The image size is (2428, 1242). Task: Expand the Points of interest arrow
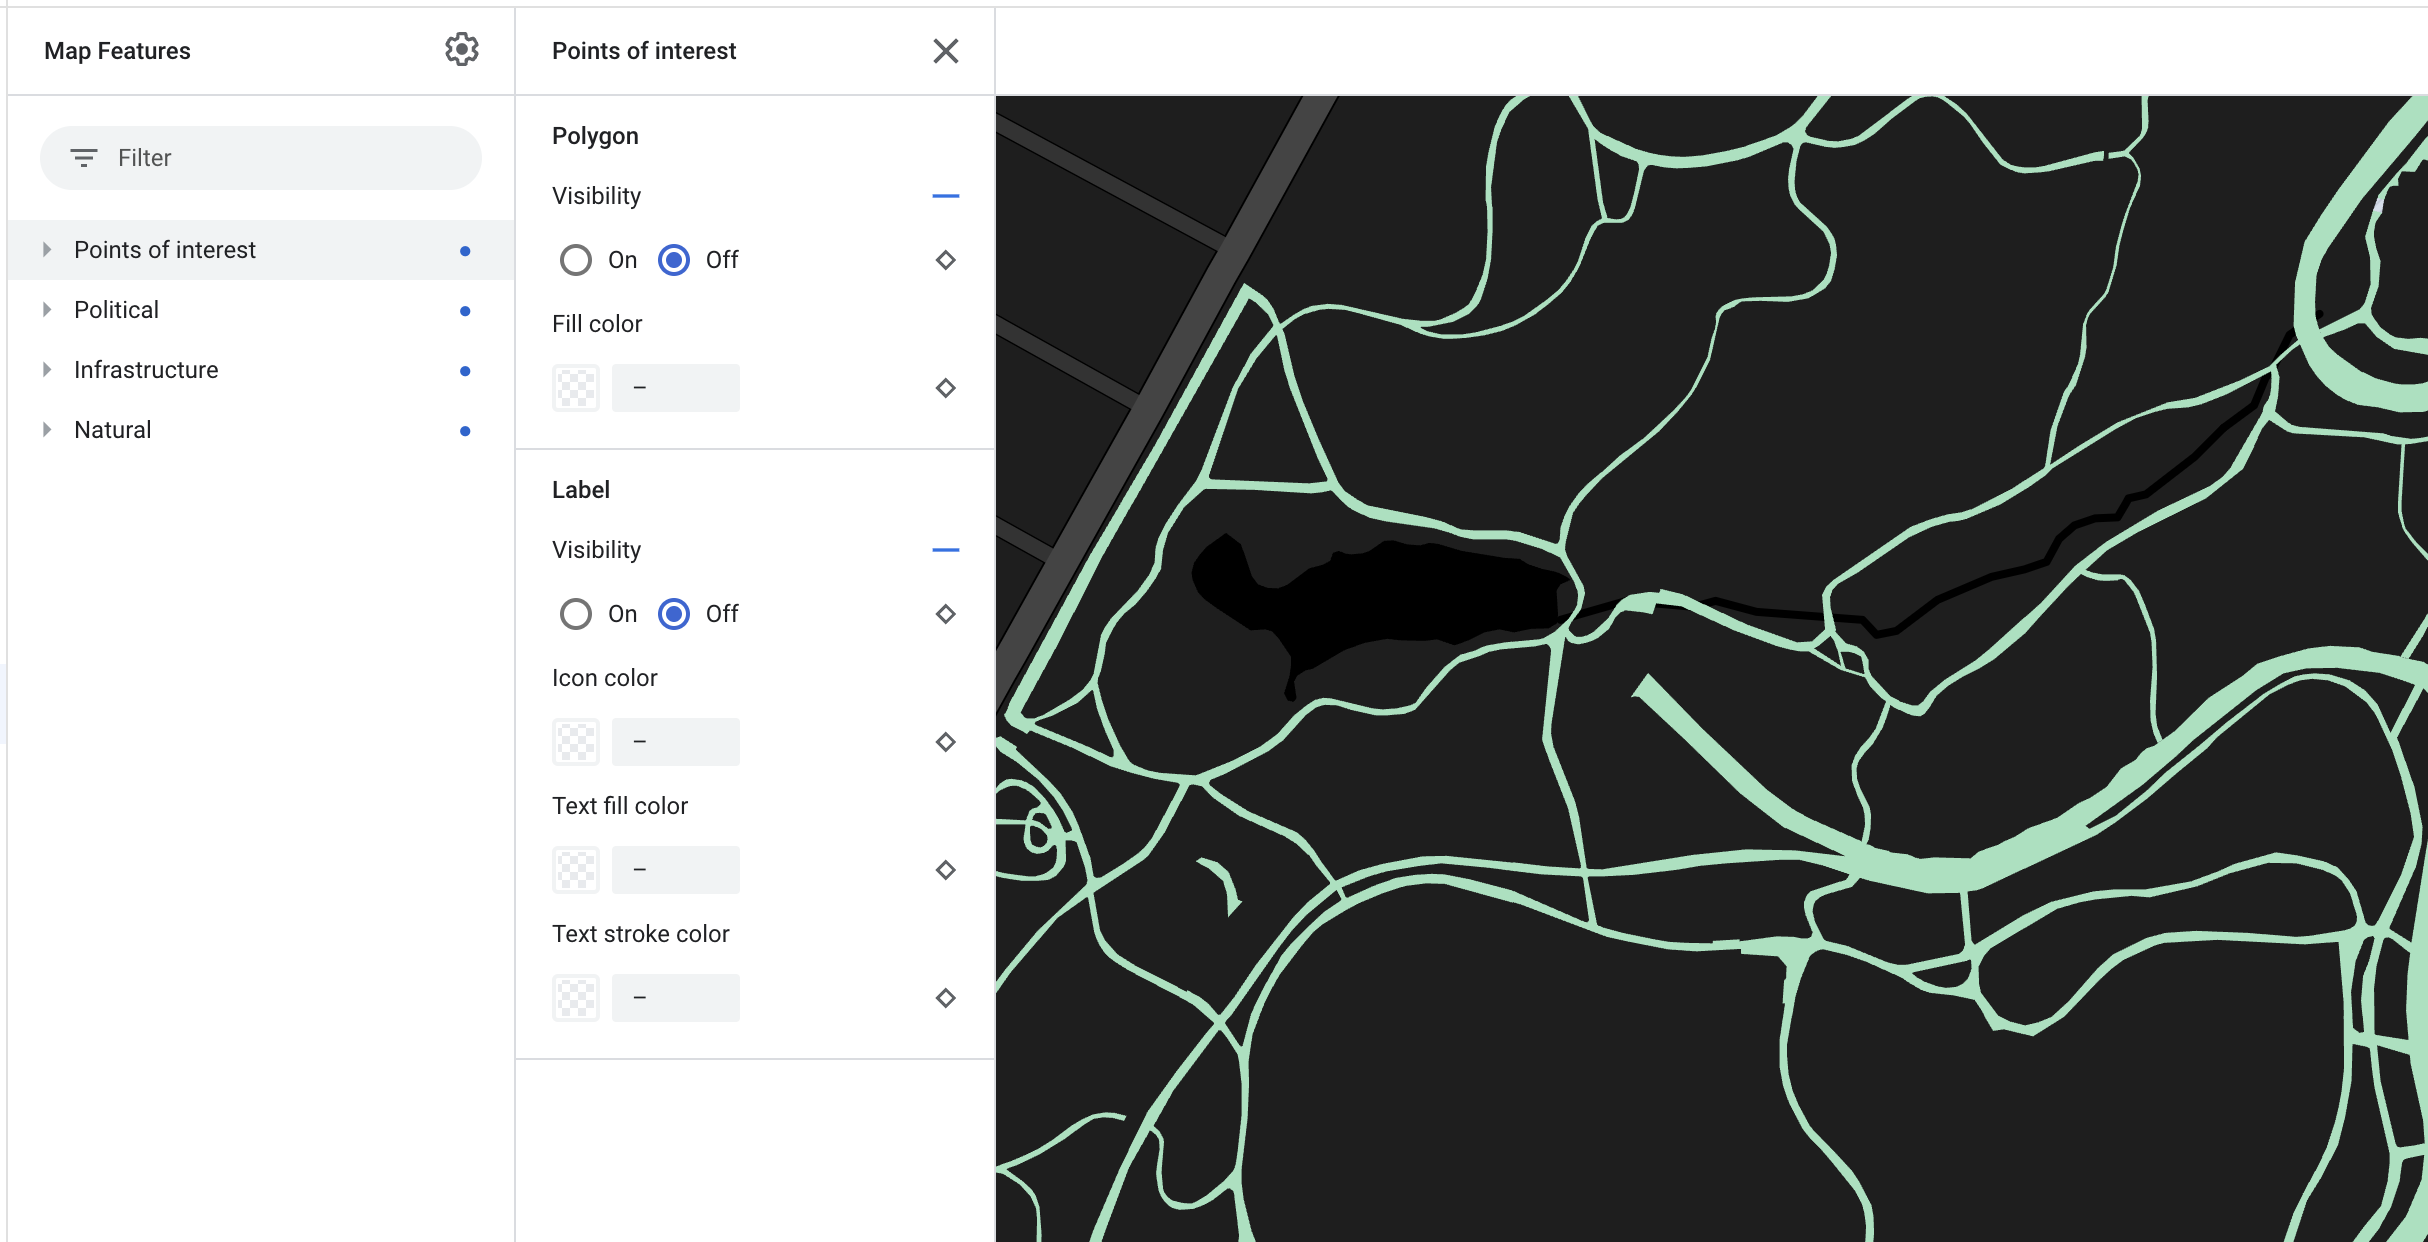coord(47,250)
